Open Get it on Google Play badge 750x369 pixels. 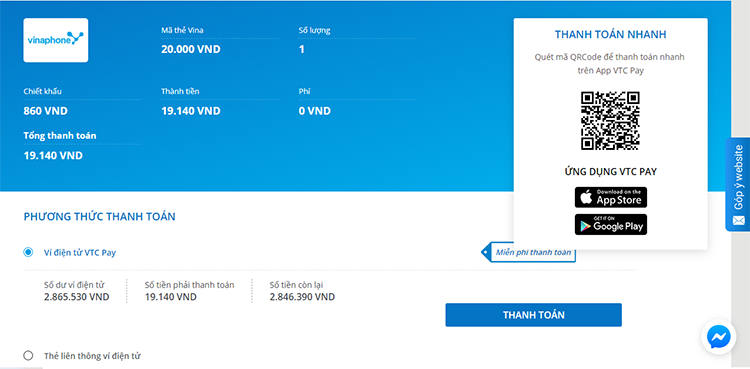[x=611, y=224]
